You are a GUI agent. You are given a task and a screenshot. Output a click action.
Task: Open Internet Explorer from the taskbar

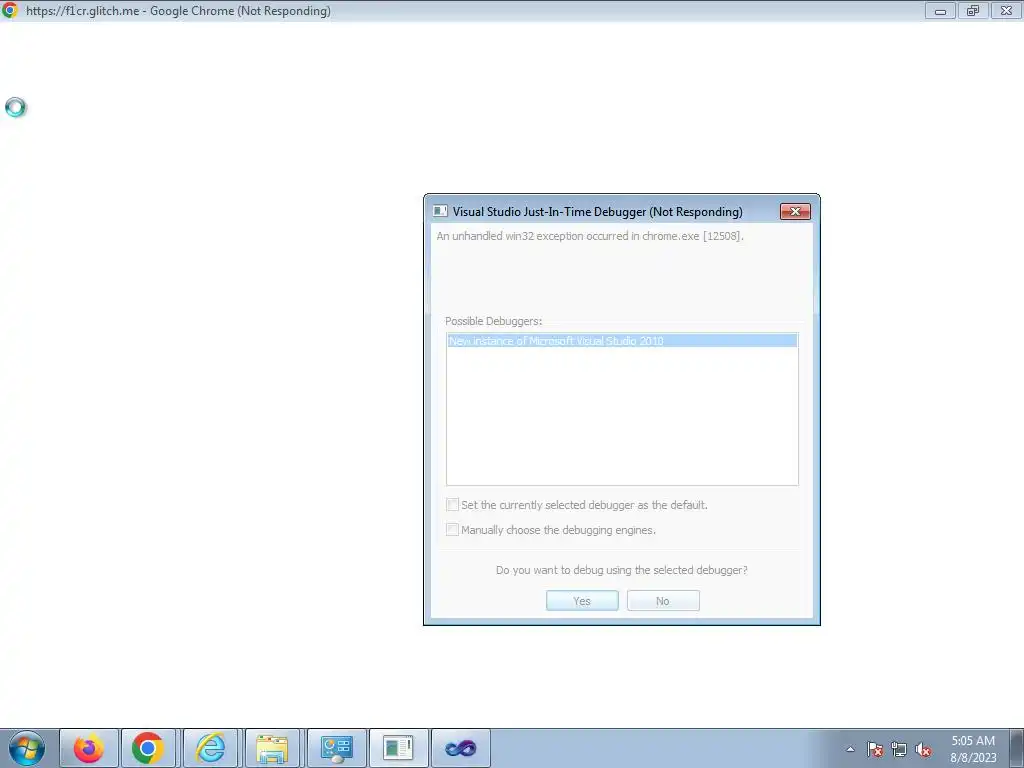210,748
